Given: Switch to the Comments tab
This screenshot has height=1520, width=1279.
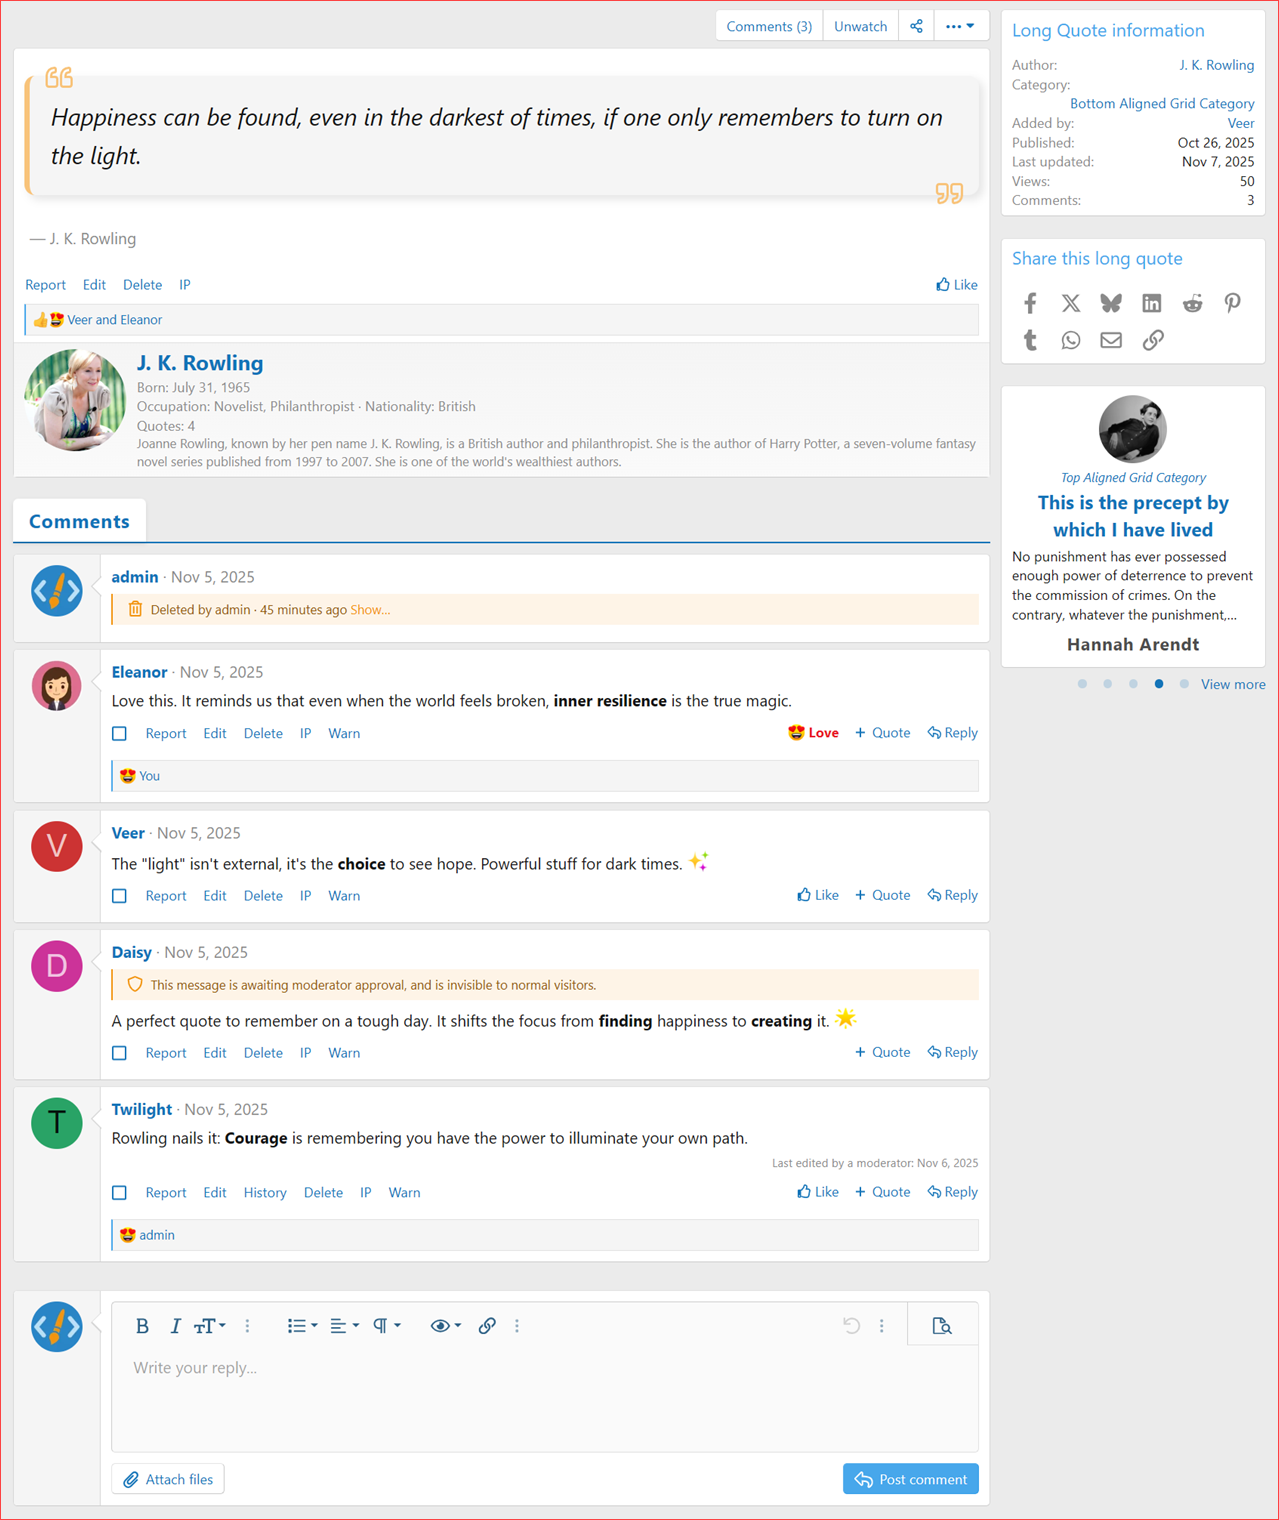Looking at the screenshot, I should click(79, 520).
